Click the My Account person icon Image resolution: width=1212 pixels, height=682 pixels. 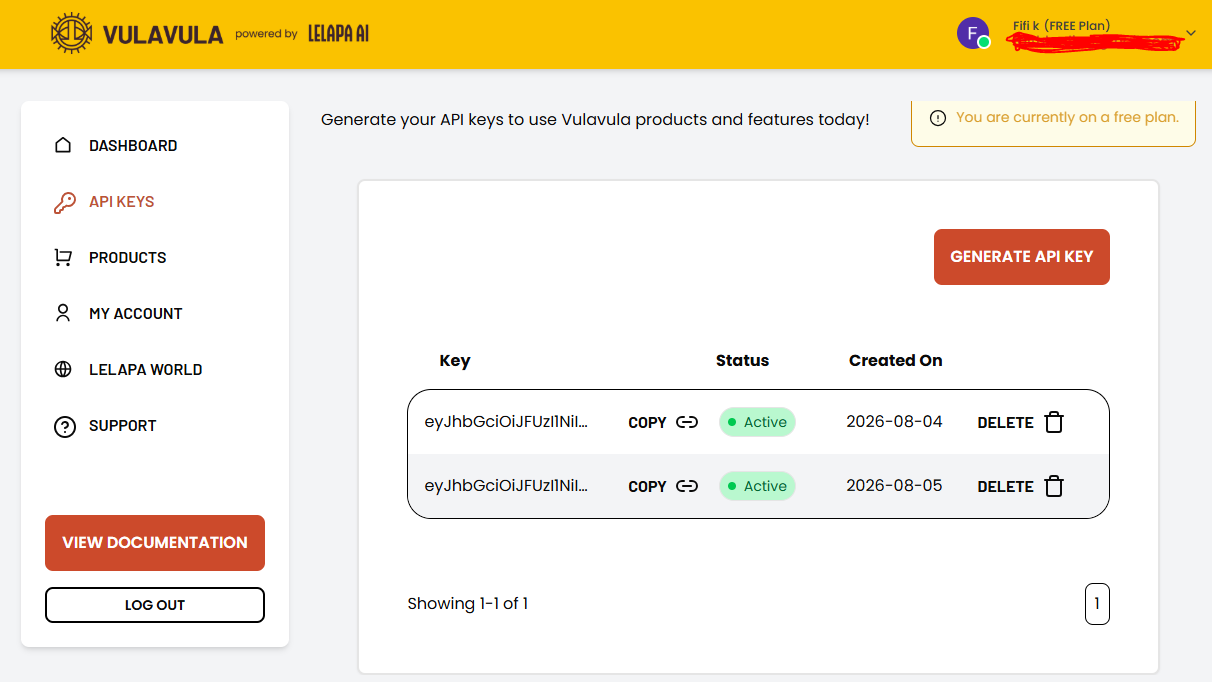click(x=63, y=313)
